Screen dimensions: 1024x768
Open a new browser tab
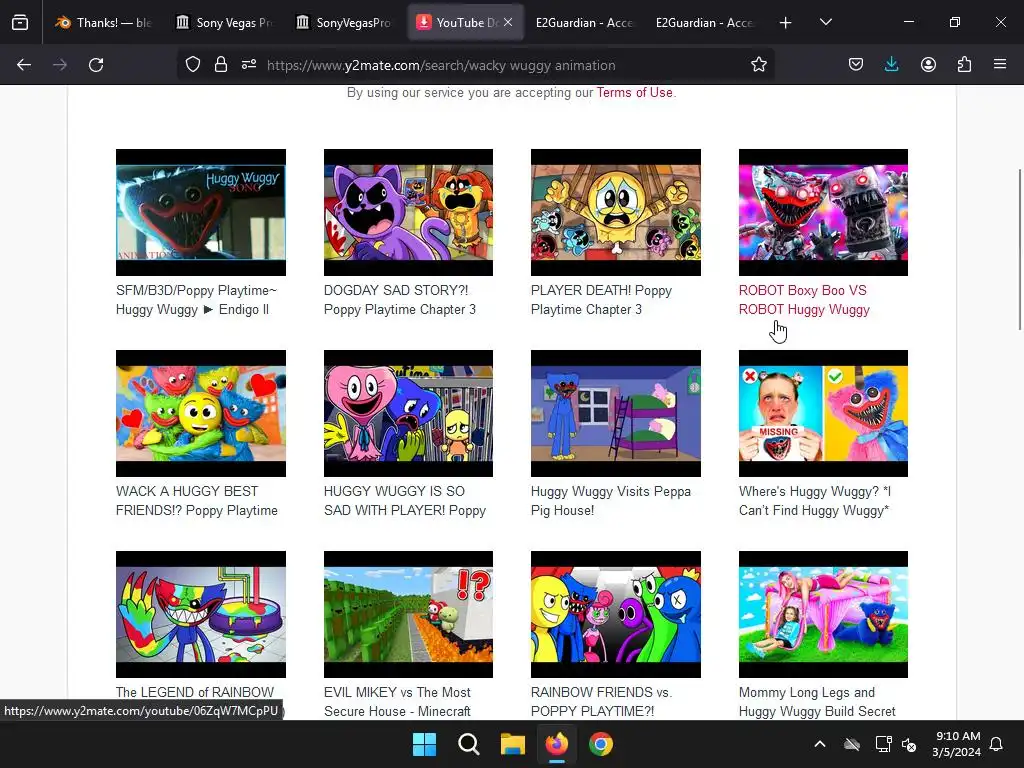coord(786,23)
